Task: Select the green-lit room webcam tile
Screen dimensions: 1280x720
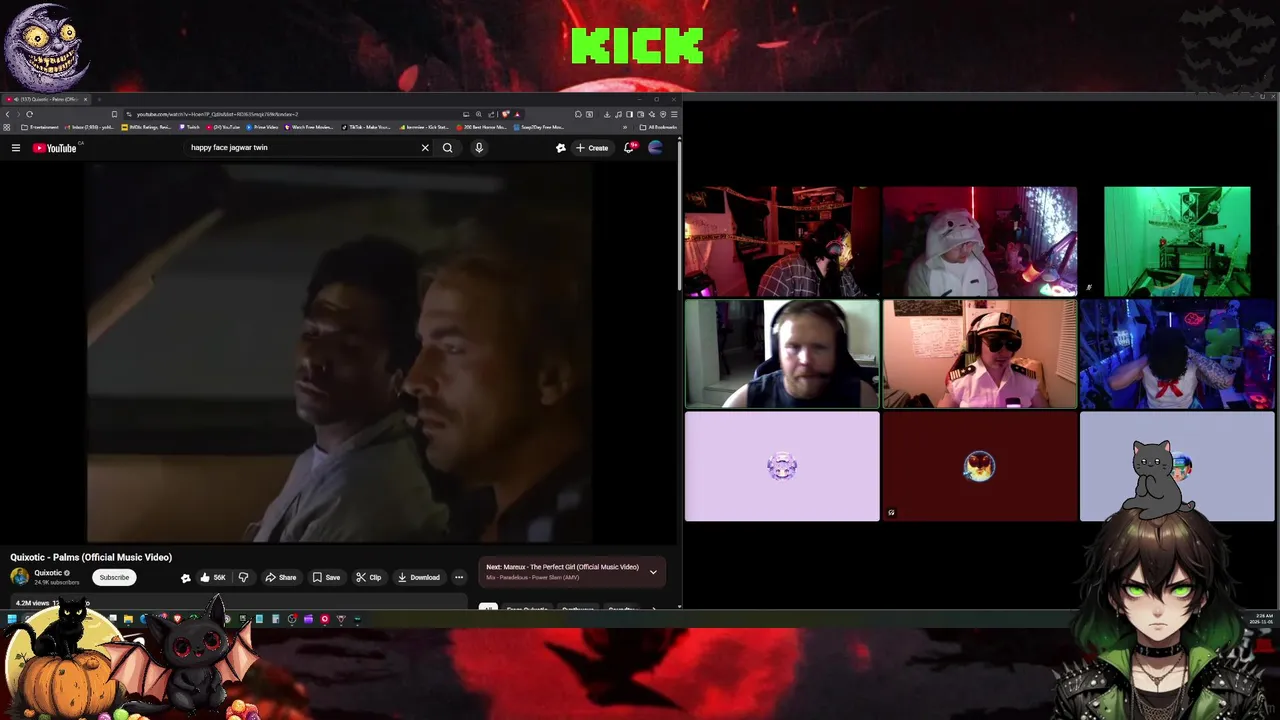Action: (x=1177, y=241)
